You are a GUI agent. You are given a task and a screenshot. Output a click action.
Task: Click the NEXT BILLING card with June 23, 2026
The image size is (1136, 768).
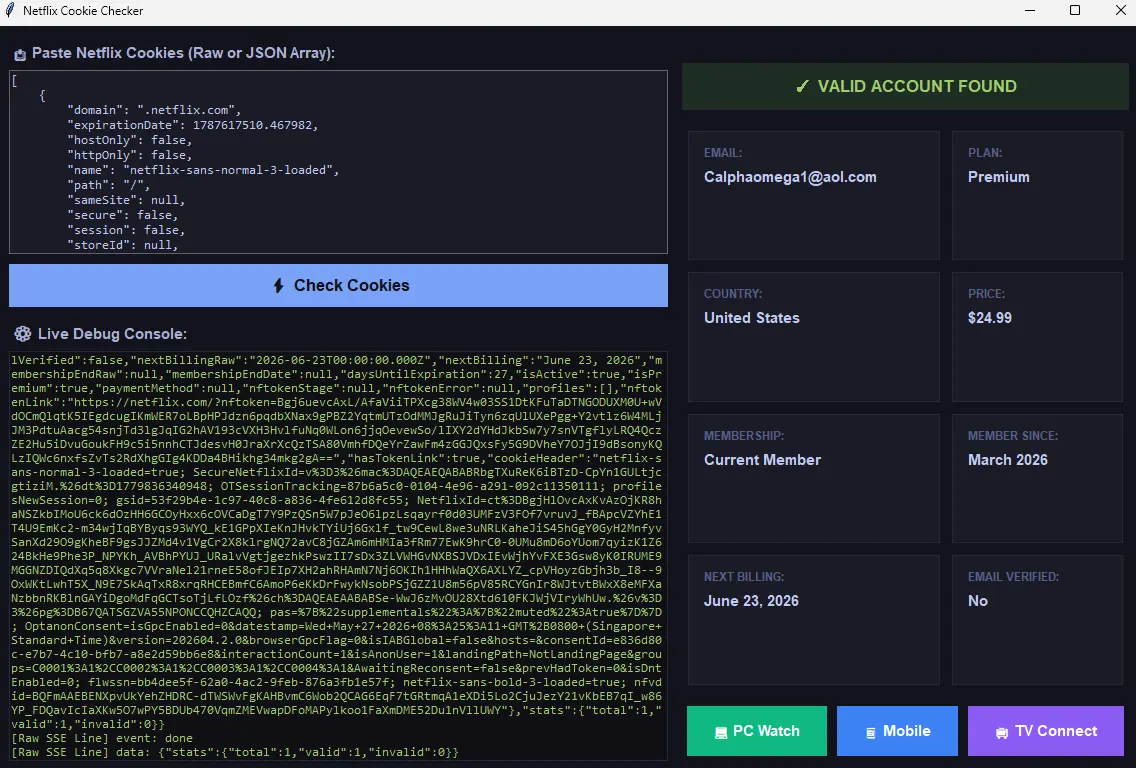[814, 620]
